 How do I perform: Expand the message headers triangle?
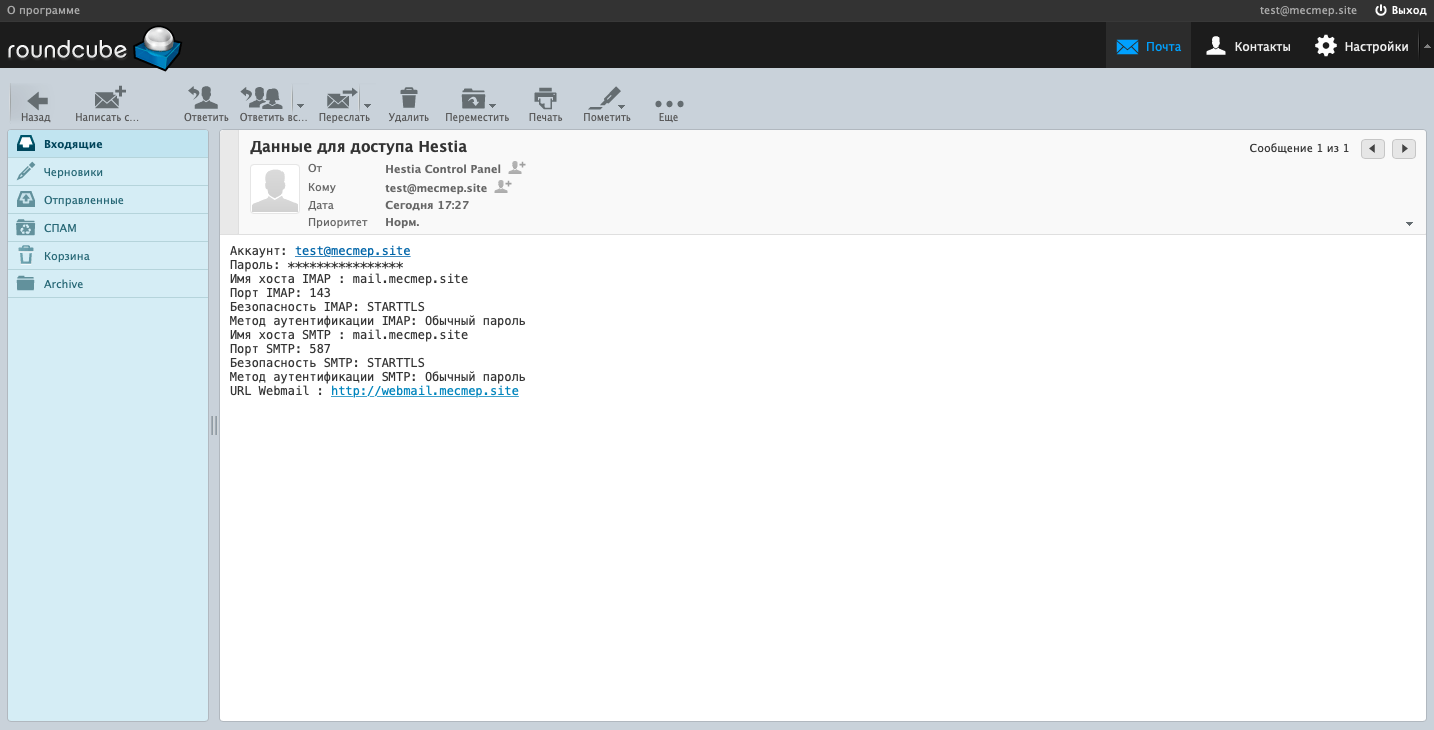[1410, 224]
